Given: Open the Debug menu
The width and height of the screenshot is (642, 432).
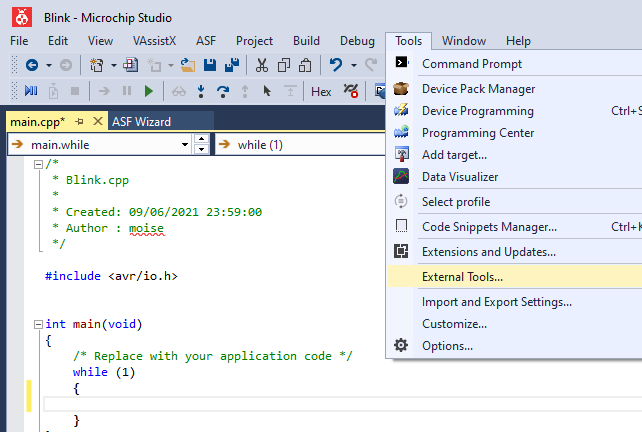Looking at the screenshot, I should pyautogui.click(x=357, y=41).
